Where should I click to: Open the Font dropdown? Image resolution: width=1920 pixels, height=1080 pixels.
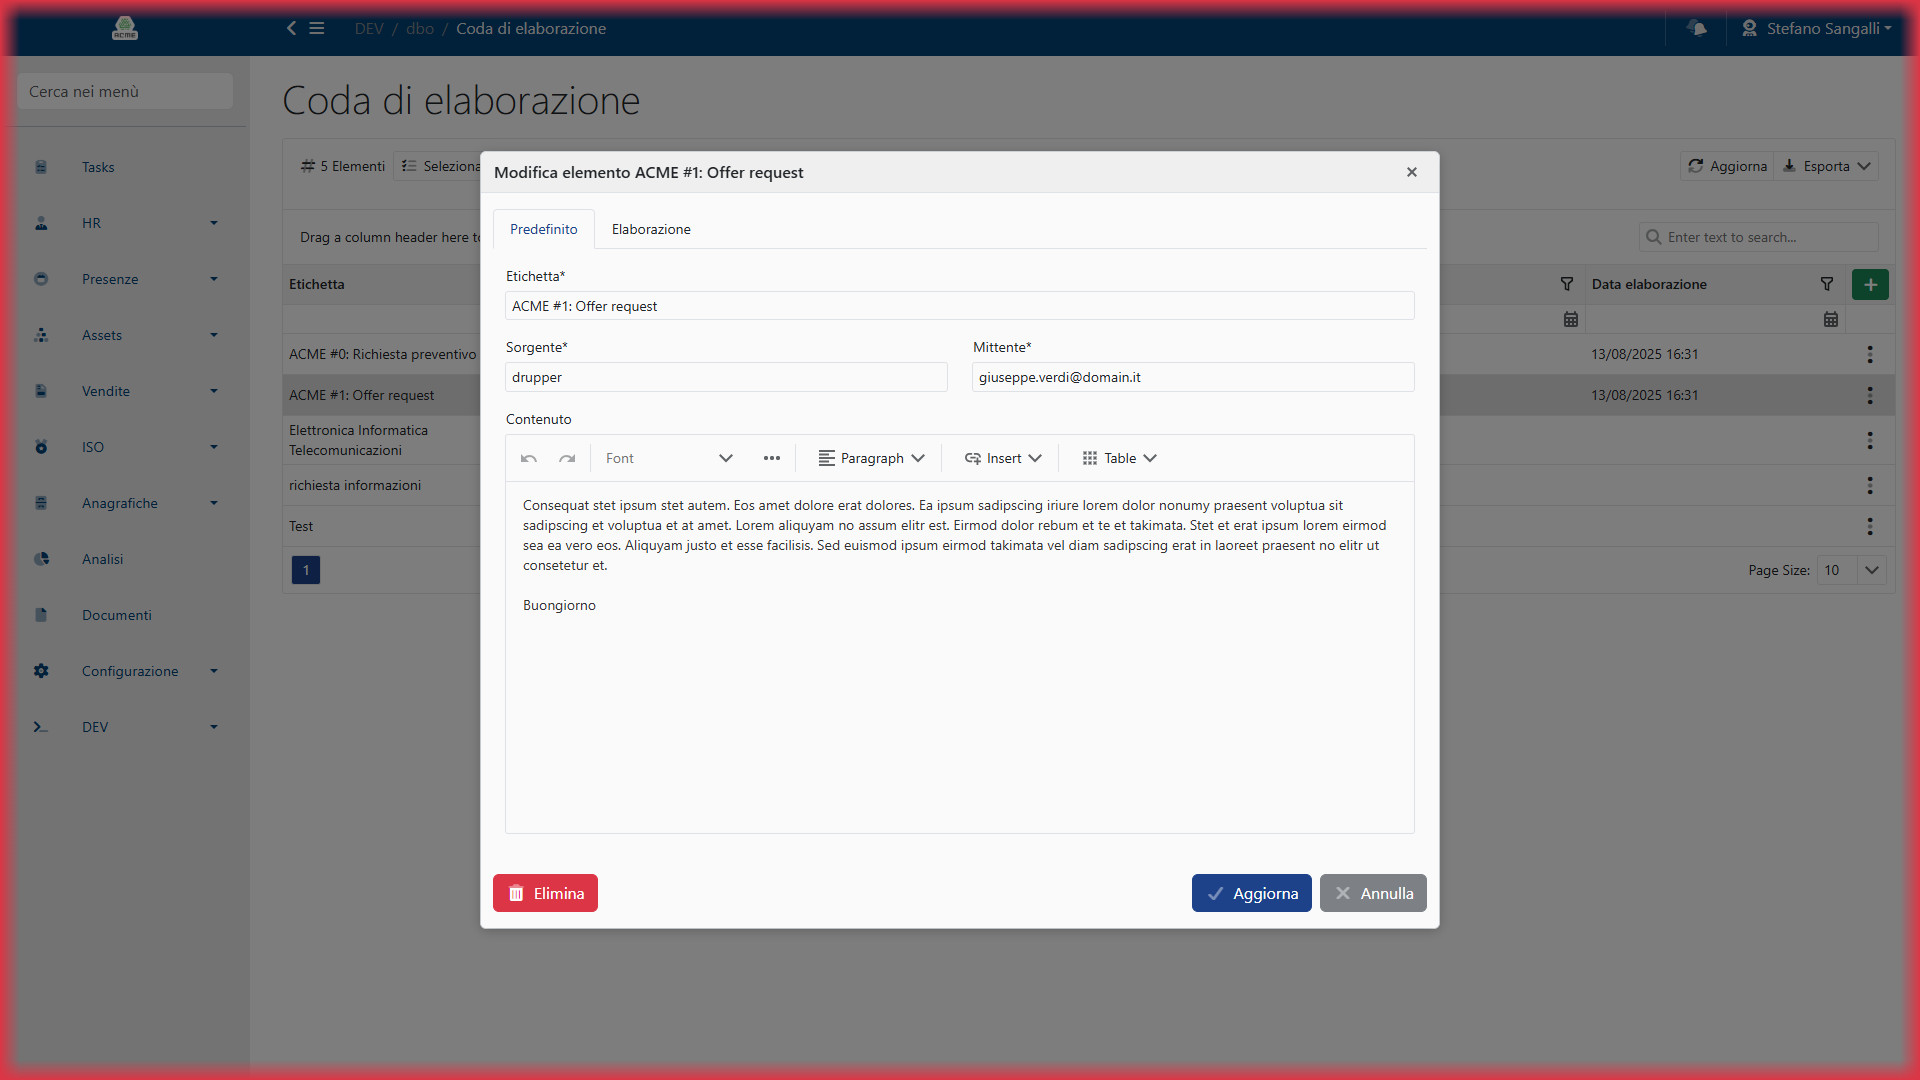click(x=668, y=458)
